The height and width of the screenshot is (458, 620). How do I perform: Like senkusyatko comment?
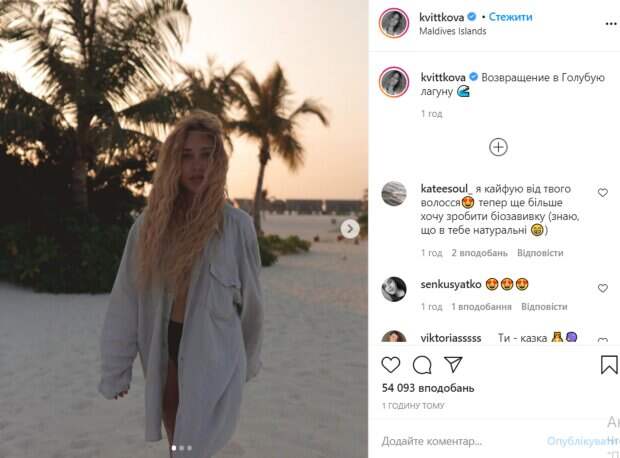603,288
